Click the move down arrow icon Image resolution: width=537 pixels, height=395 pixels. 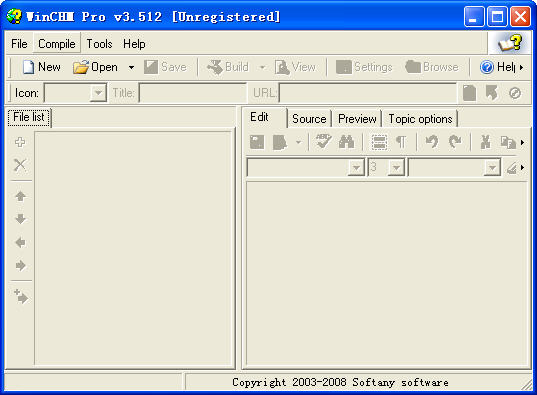[21, 219]
